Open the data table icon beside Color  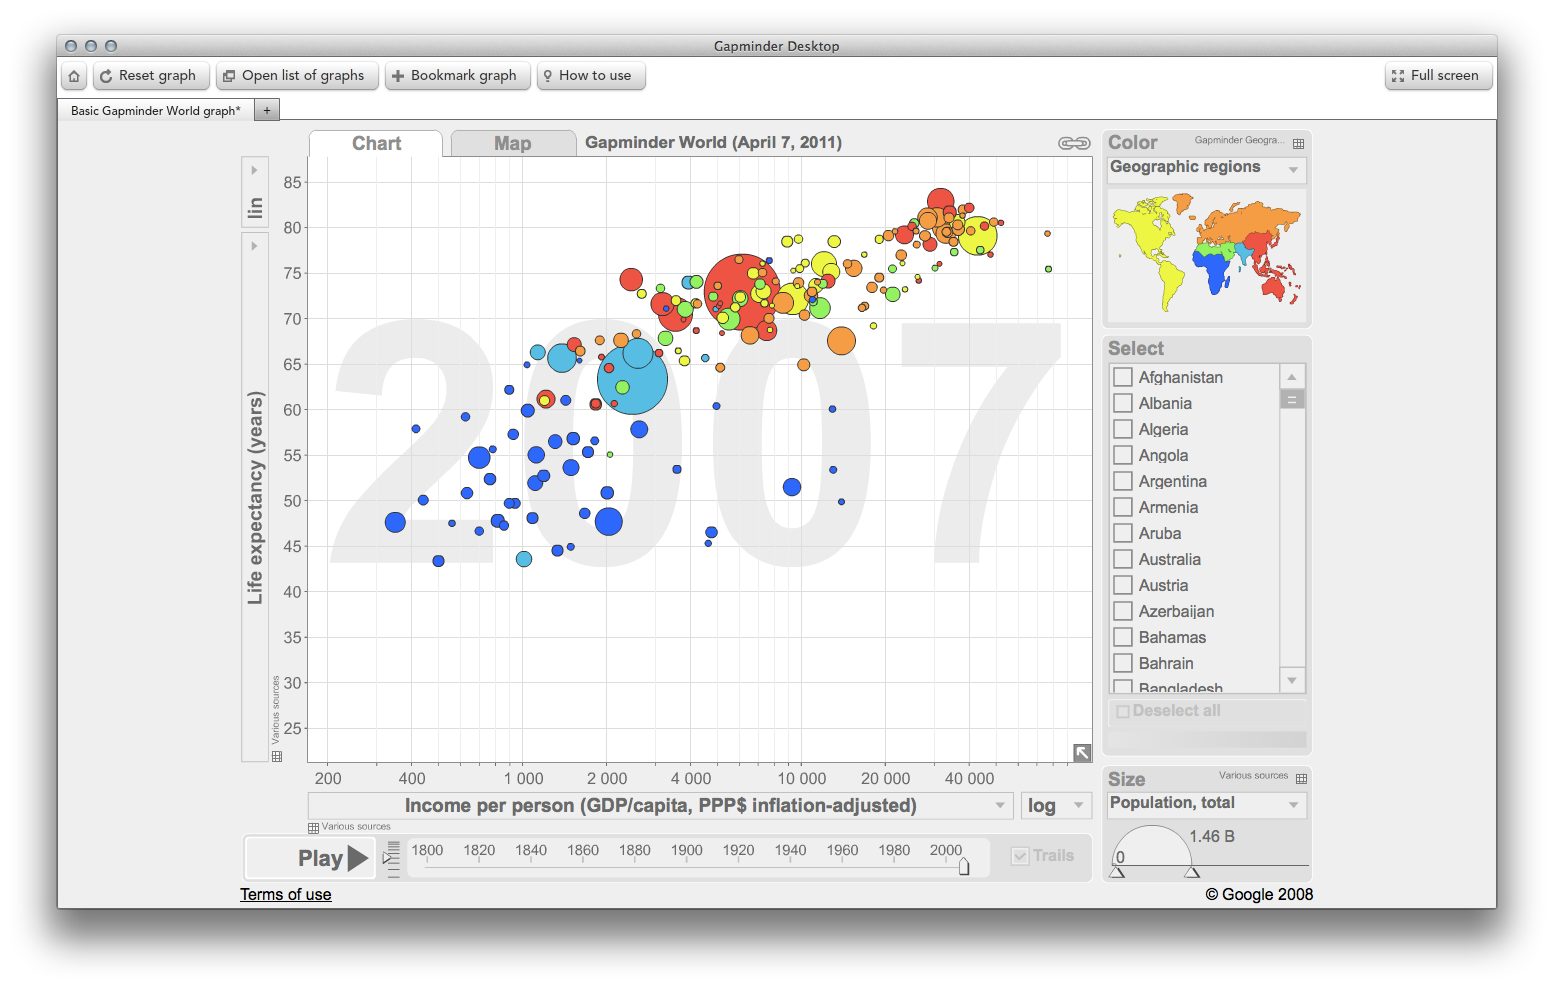tap(1298, 143)
